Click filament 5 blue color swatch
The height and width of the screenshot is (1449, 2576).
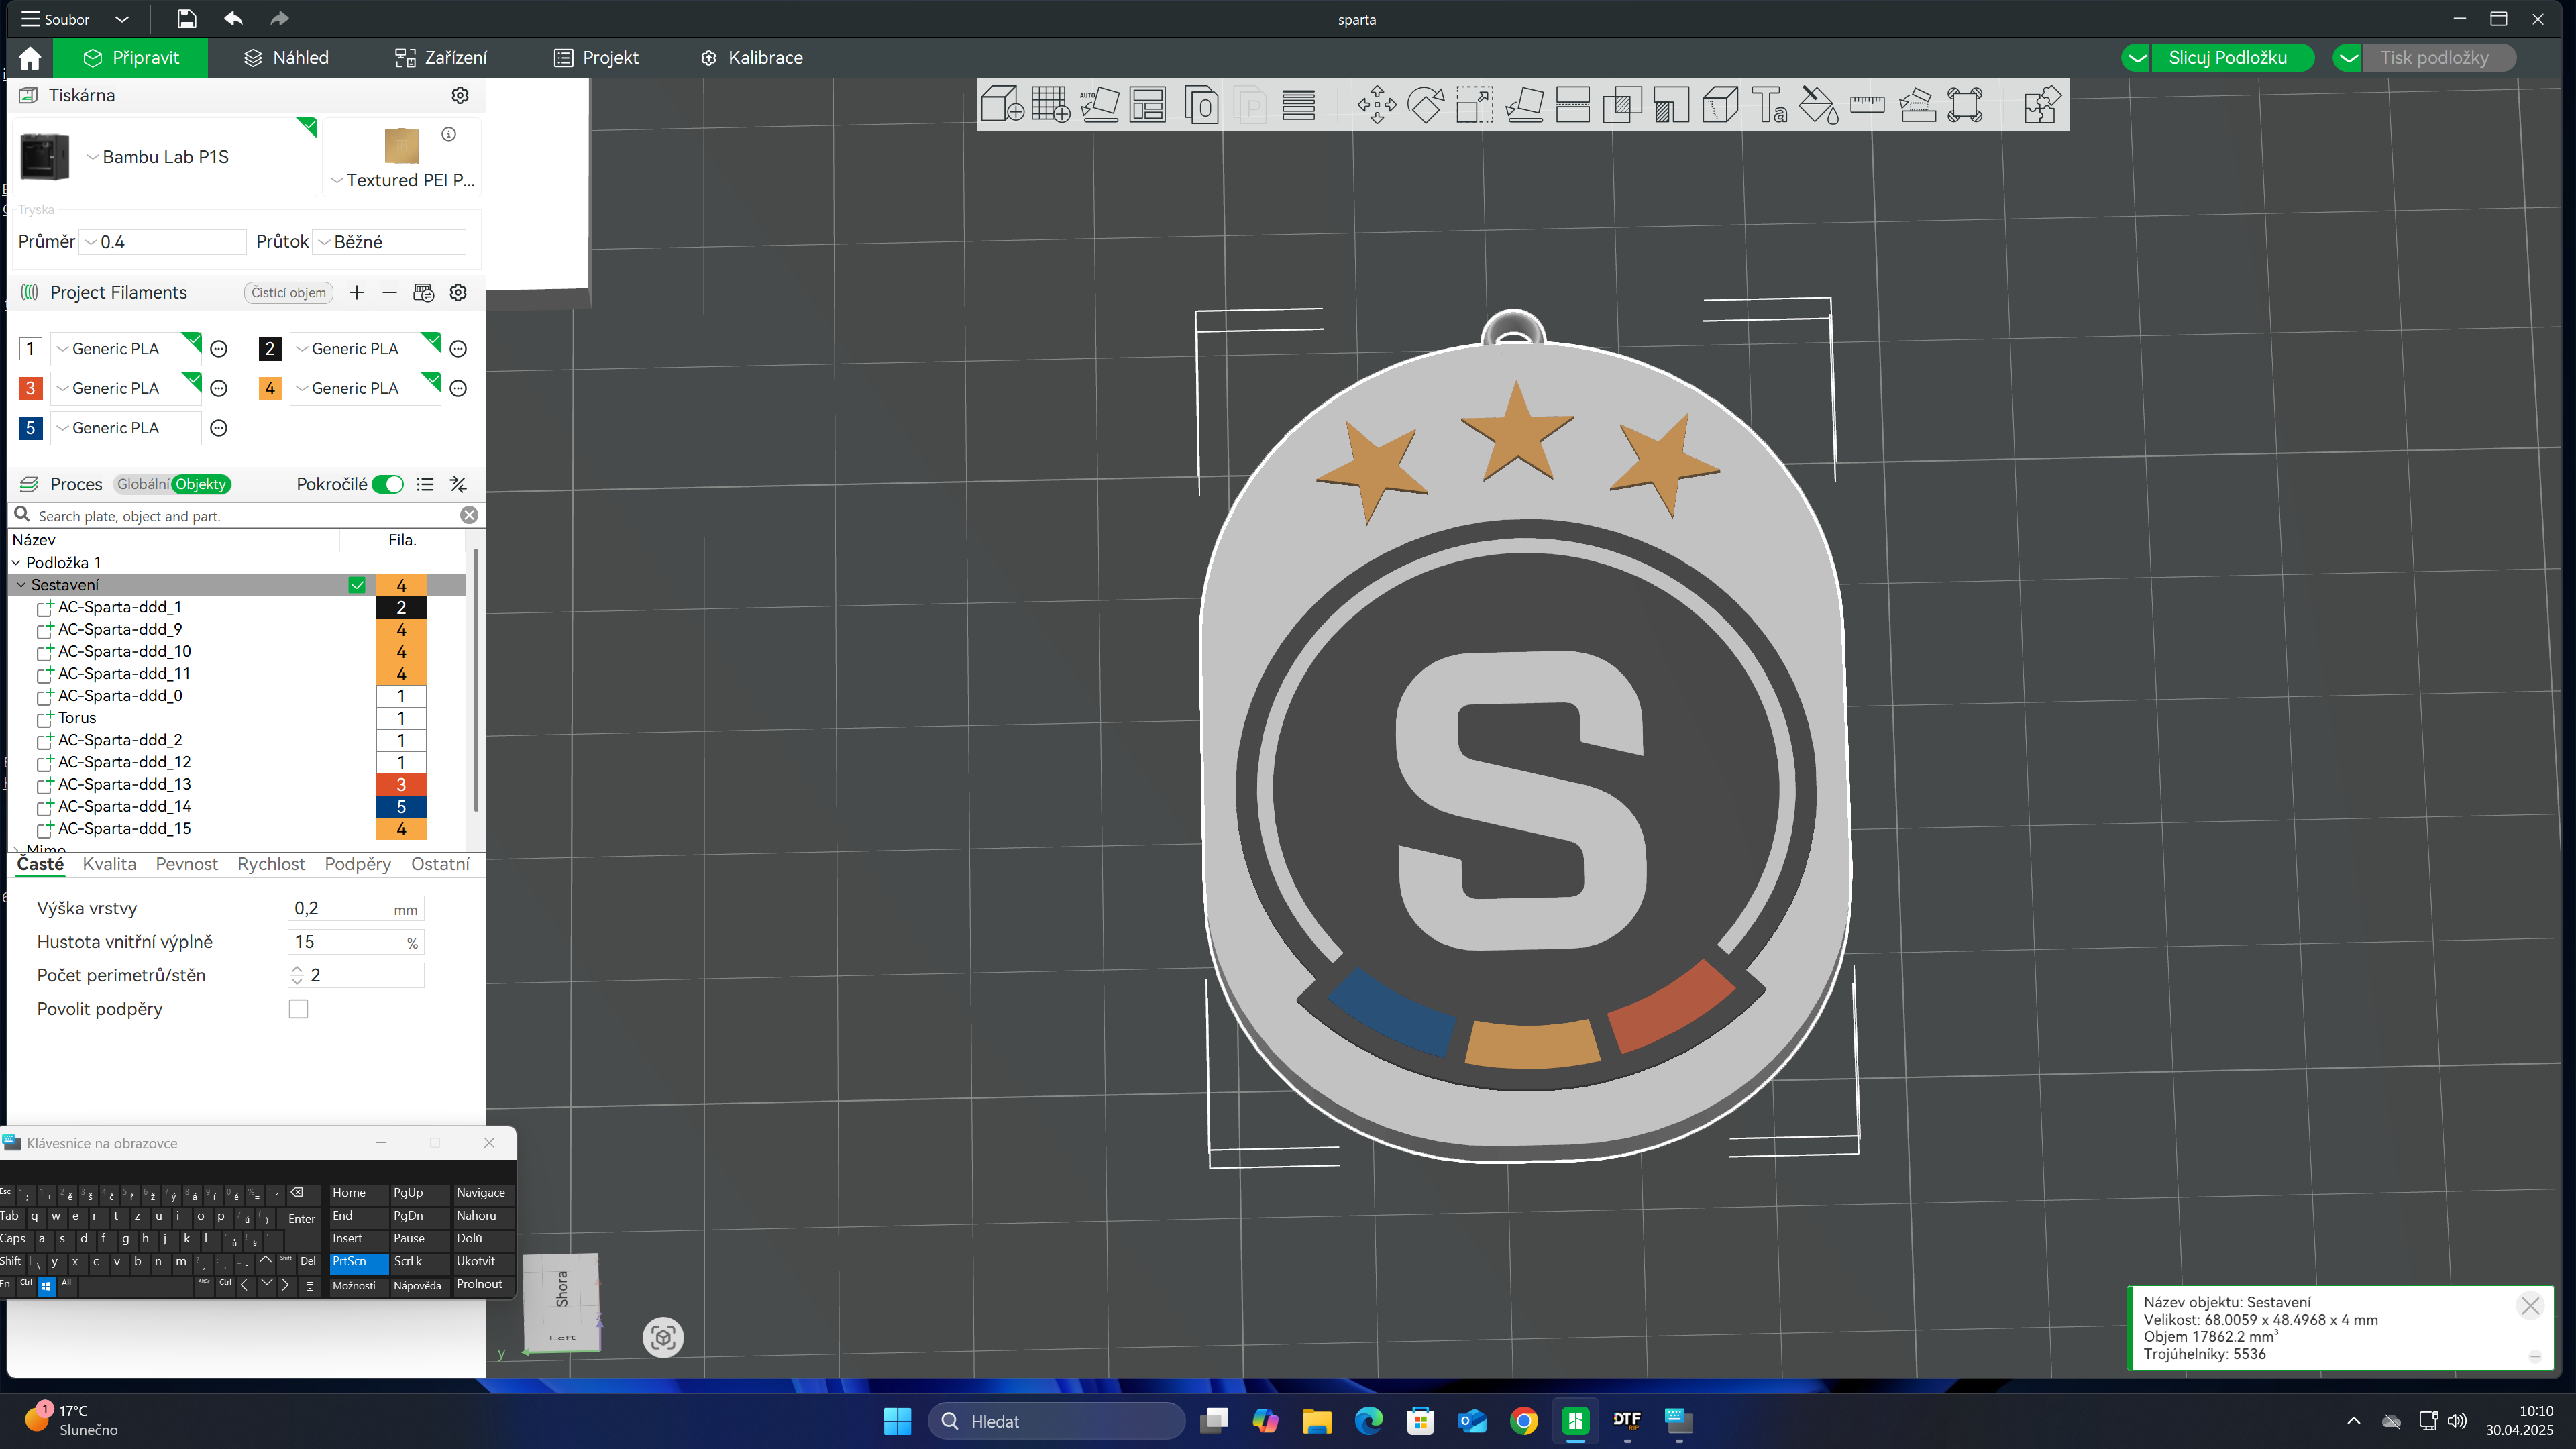(30, 428)
